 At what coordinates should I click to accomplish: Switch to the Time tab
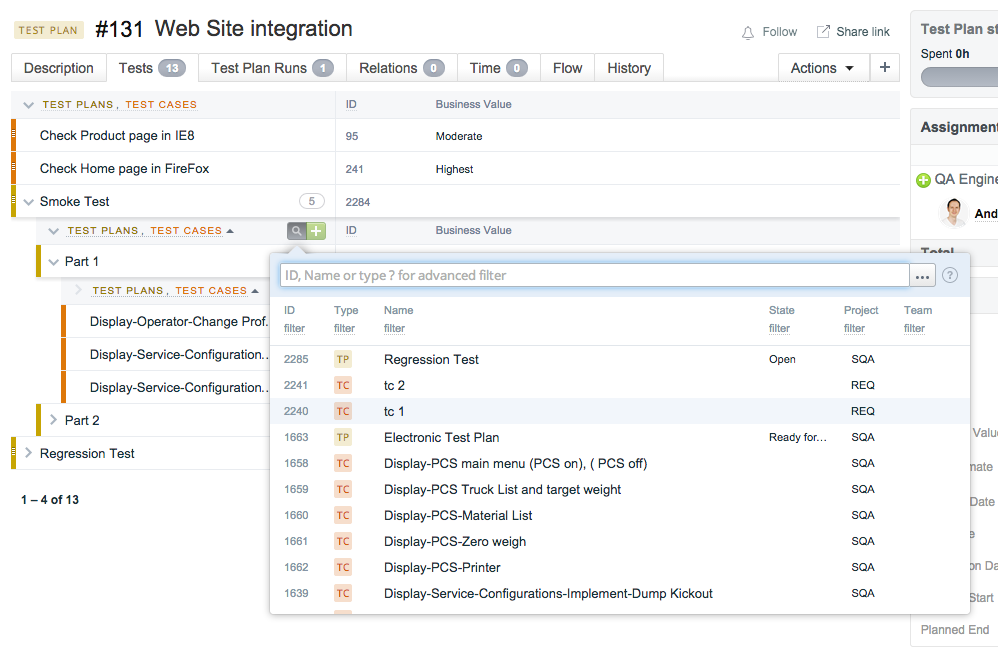499,68
